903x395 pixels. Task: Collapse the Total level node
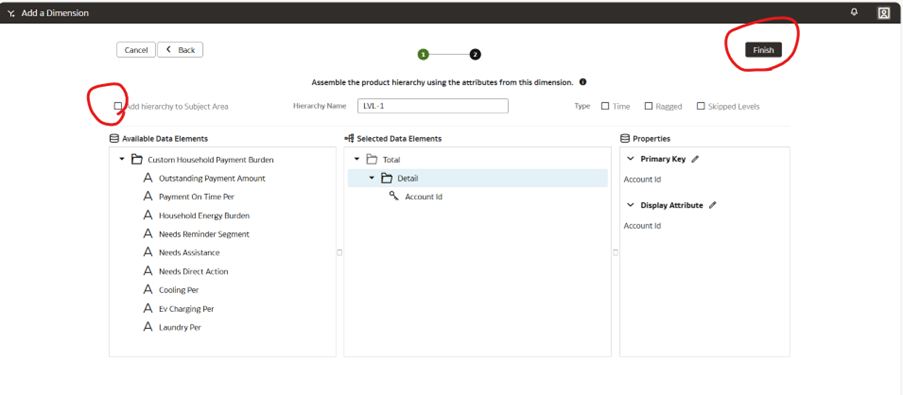click(x=356, y=159)
